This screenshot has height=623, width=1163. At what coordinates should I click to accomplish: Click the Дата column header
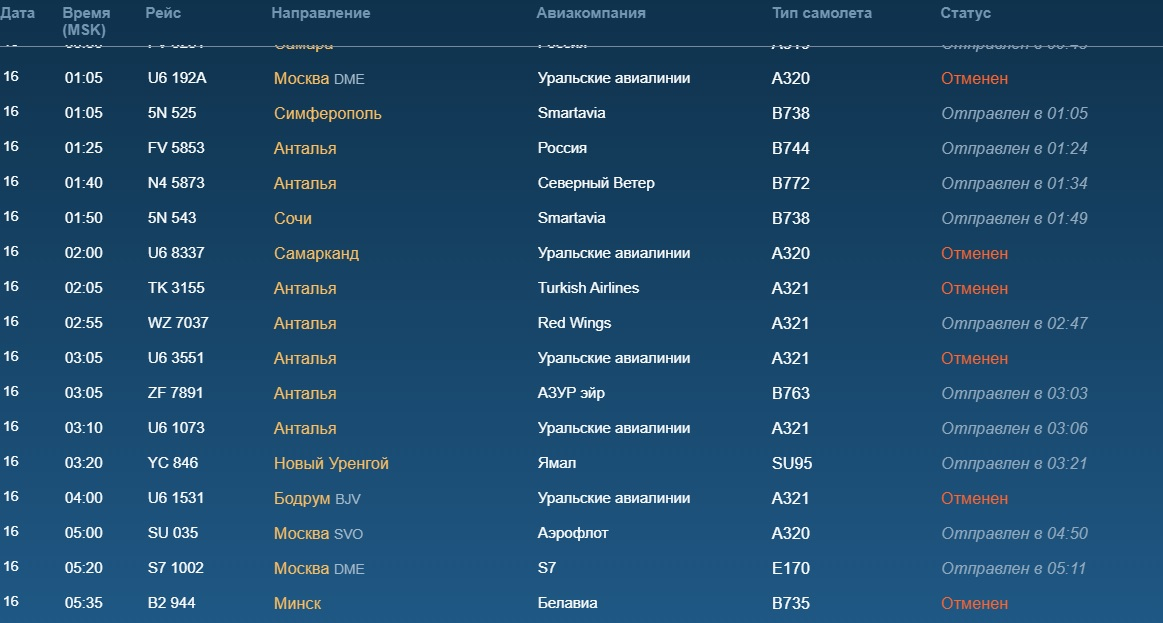17,13
